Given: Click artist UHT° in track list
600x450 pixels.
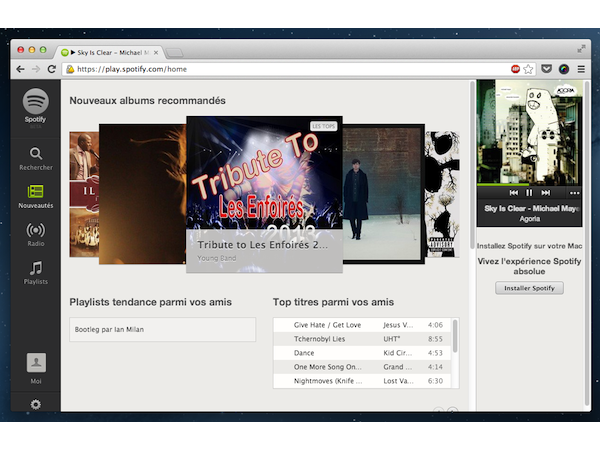Looking at the screenshot, I should pos(391,339).
